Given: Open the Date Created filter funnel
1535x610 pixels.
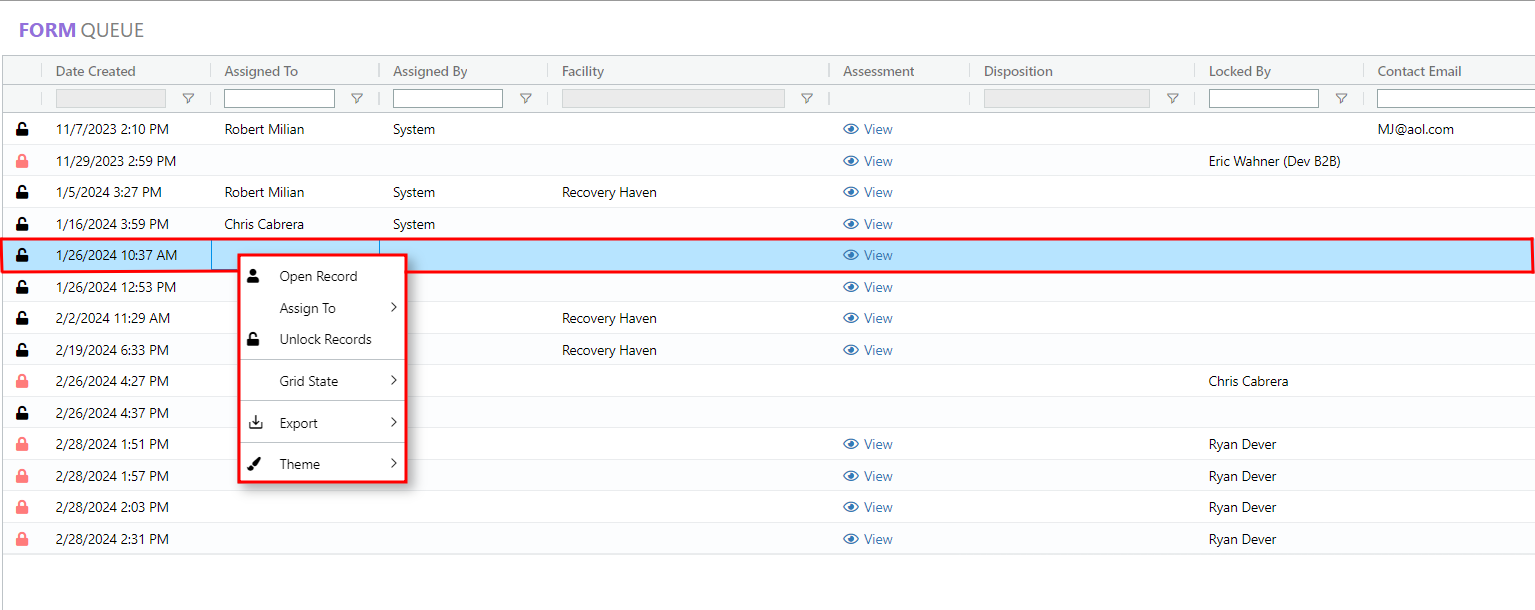Looking at the screenshot, I should click(x=188, y=98).
